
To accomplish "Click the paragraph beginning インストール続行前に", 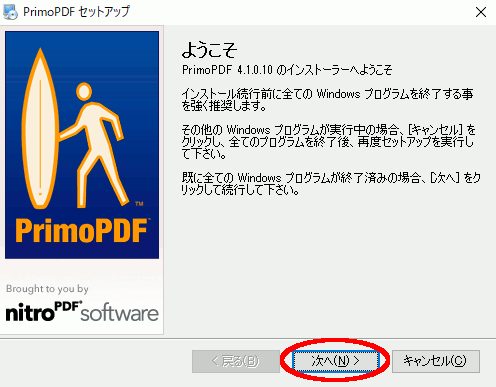I will pyautogui.click(x=327, y=100).
